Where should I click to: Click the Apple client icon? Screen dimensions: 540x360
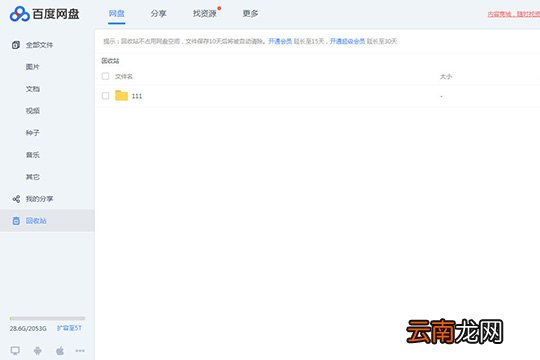pyautogui.click(x=60, y=351)
